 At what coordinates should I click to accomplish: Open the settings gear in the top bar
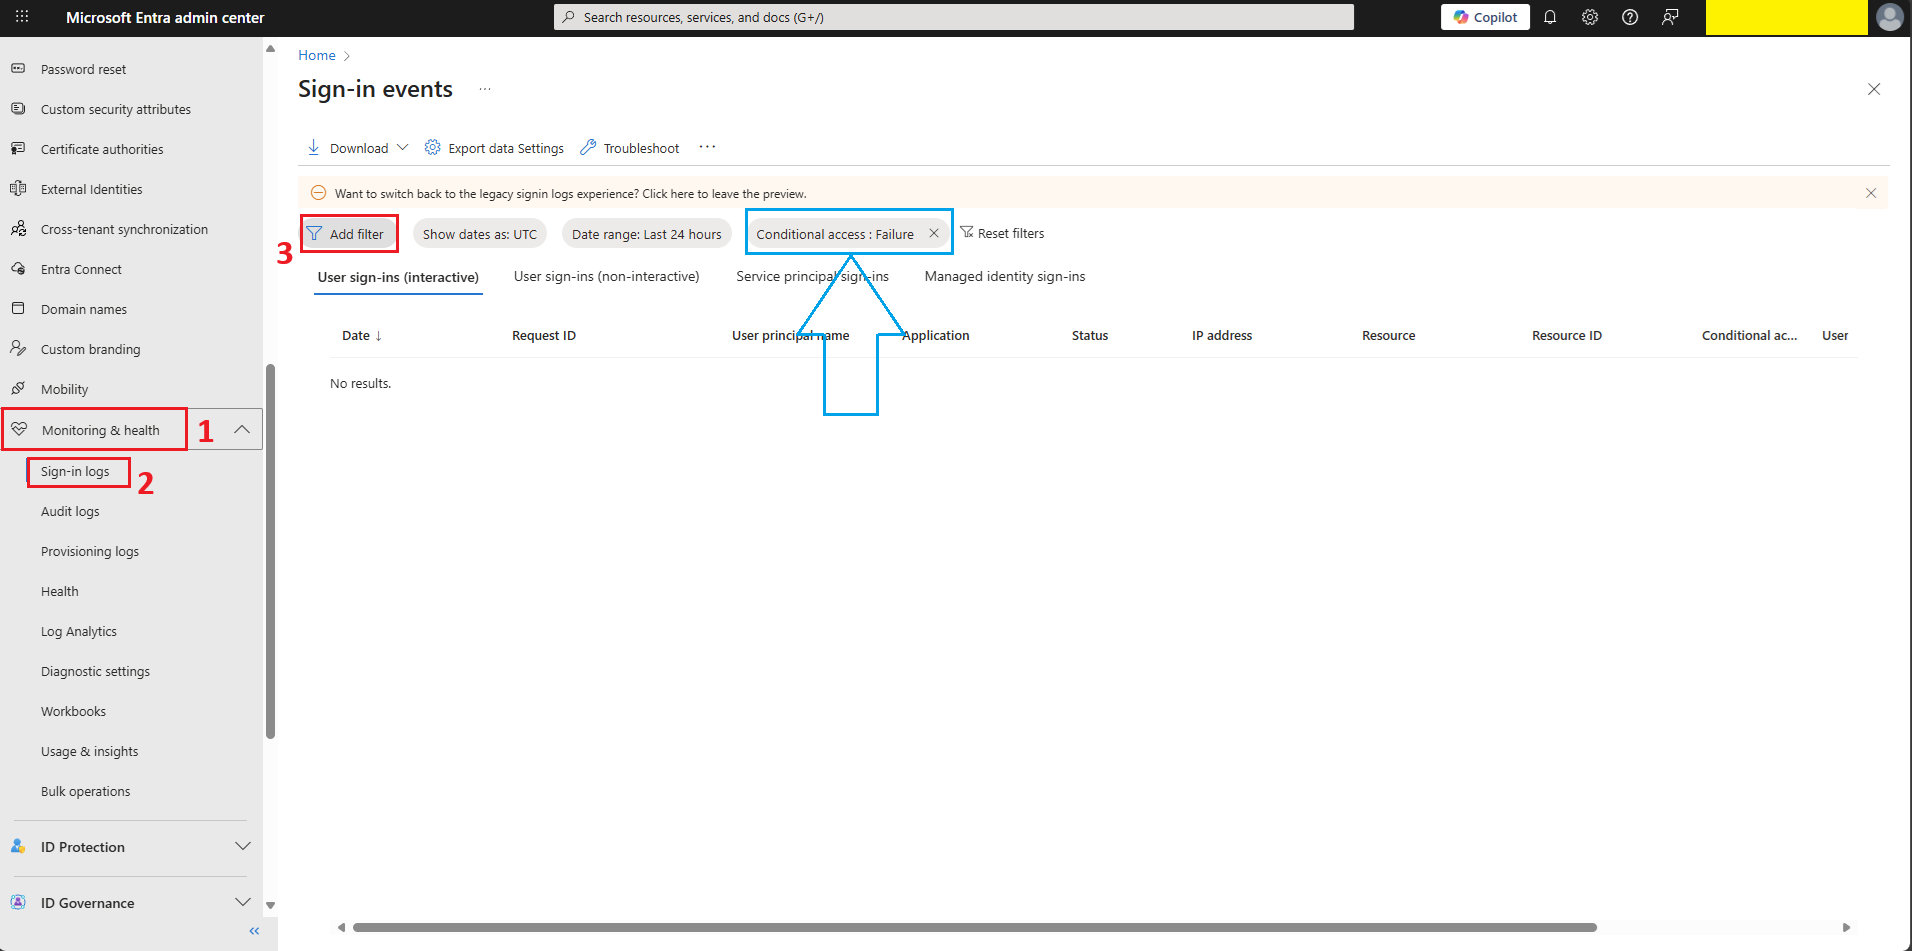coord(1590,17)
